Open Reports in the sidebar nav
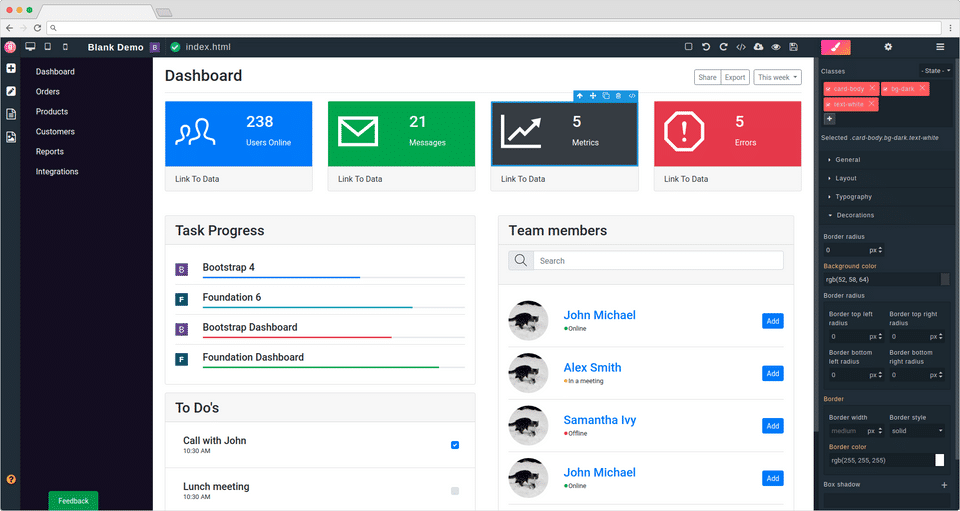The height and width of the screenshot is (511, 960). coord(50,152)
